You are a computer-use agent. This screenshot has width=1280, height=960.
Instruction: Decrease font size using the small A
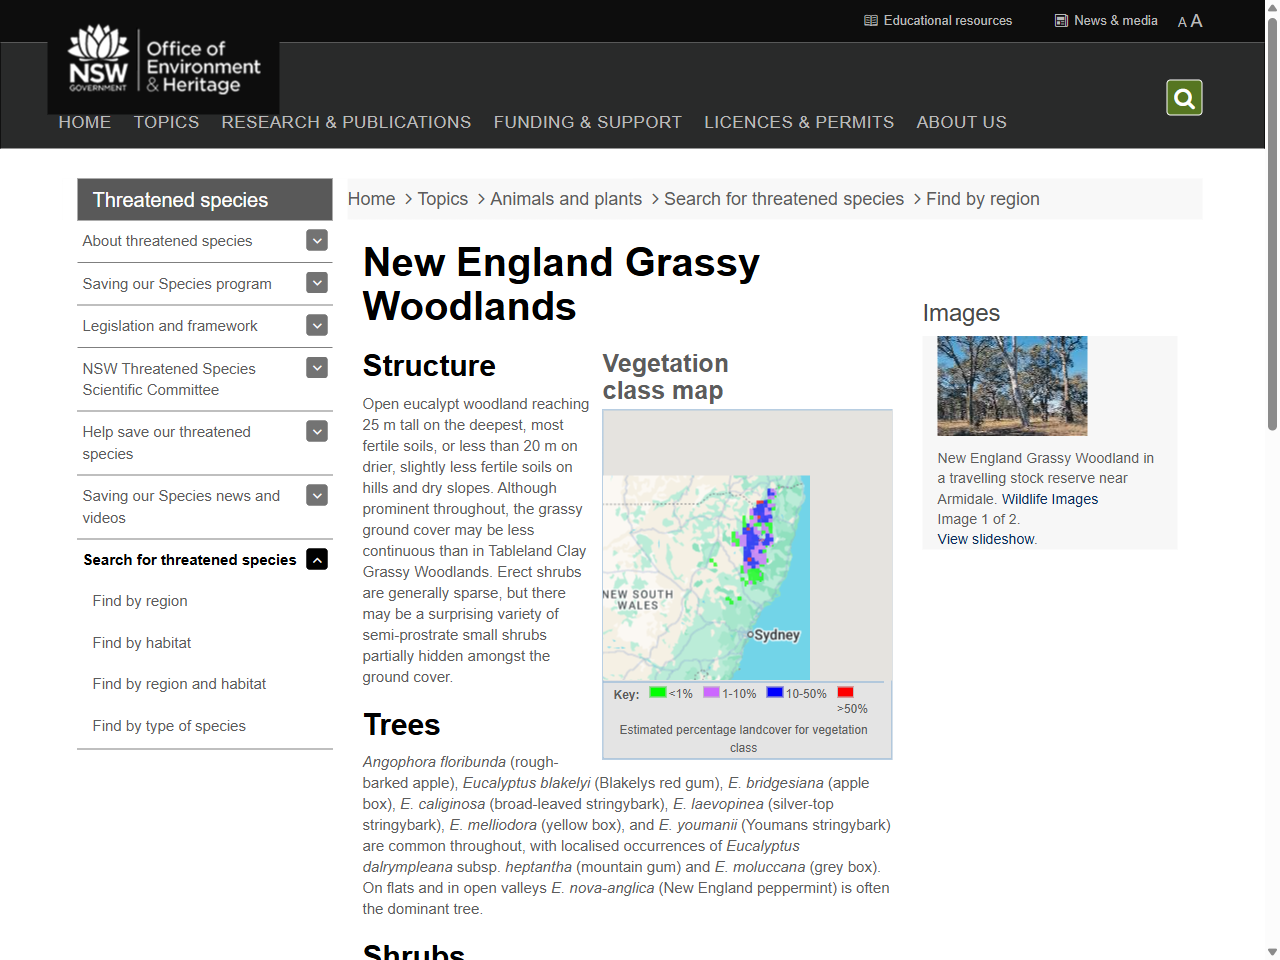(1182, 21)
